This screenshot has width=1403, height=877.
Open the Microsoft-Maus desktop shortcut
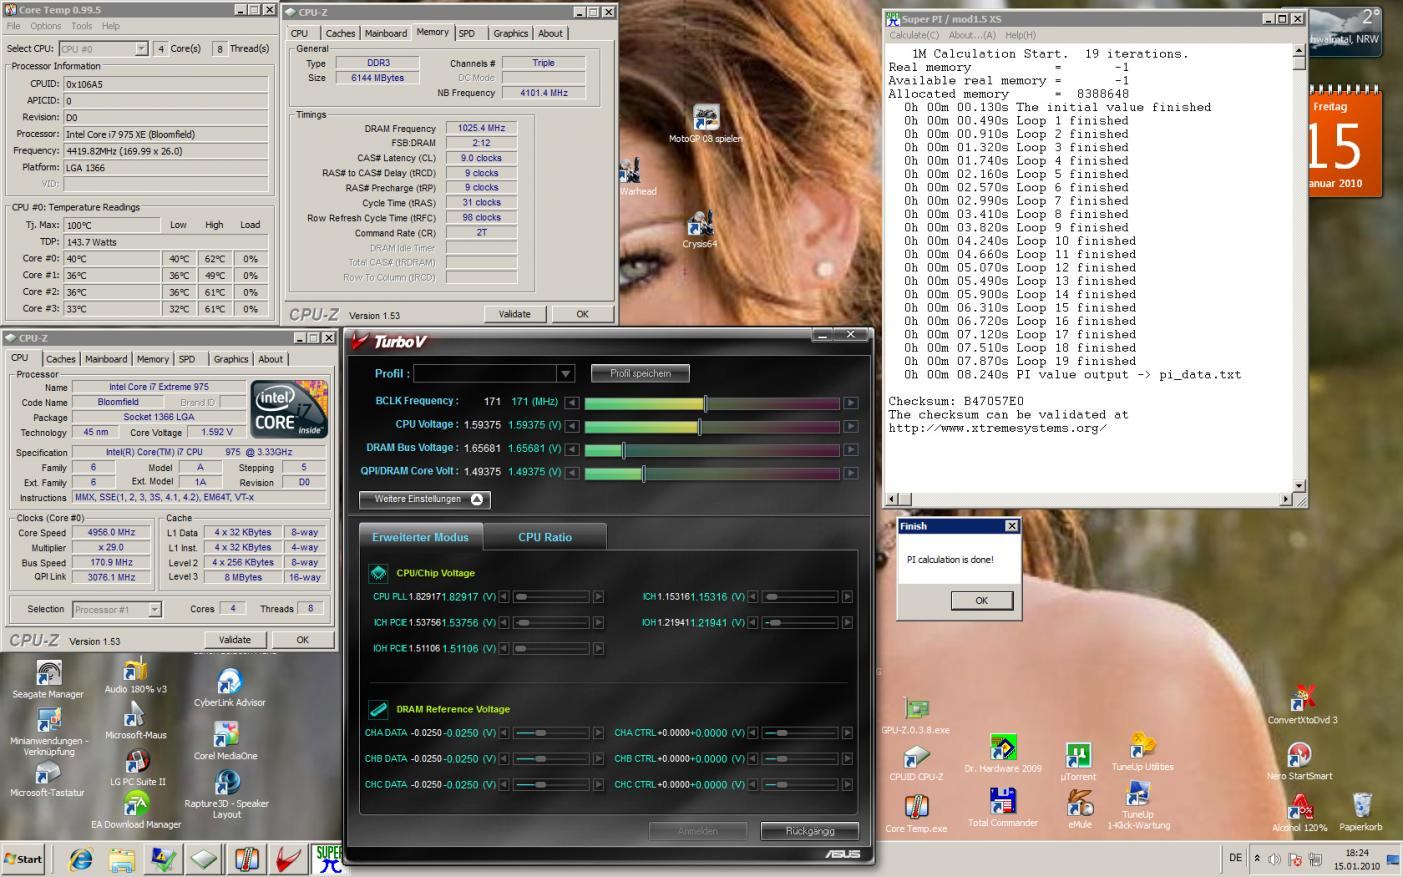tap(135, 721)
